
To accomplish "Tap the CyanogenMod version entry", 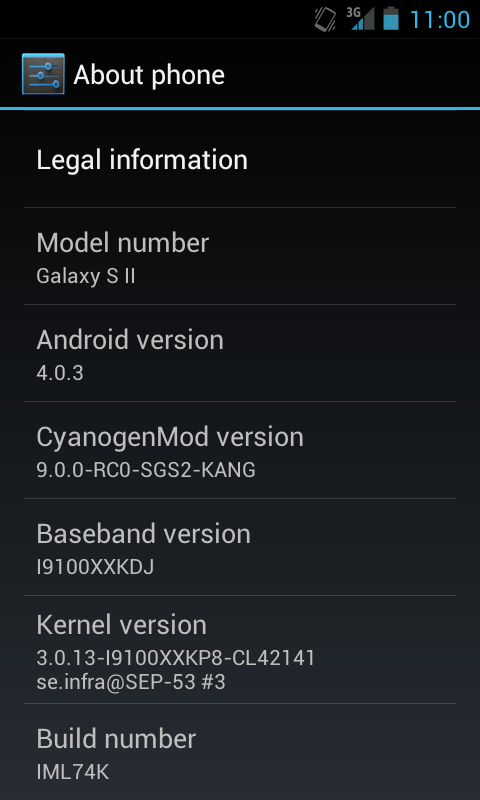I will pos(240,451).
